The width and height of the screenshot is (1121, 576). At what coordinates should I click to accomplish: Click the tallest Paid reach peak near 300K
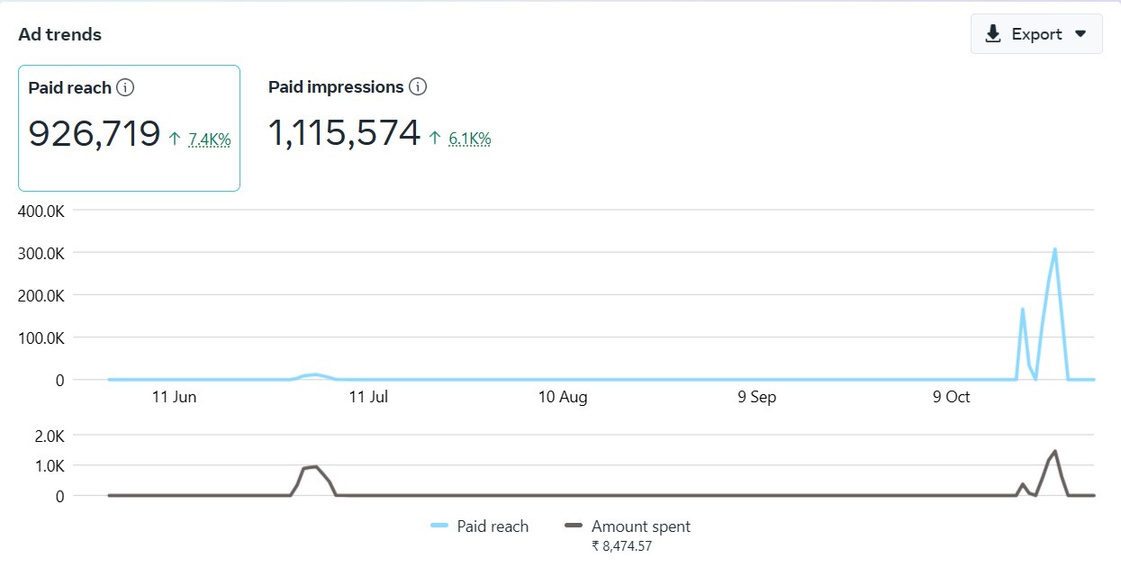pyautogui.click(x=1055, y=250)
